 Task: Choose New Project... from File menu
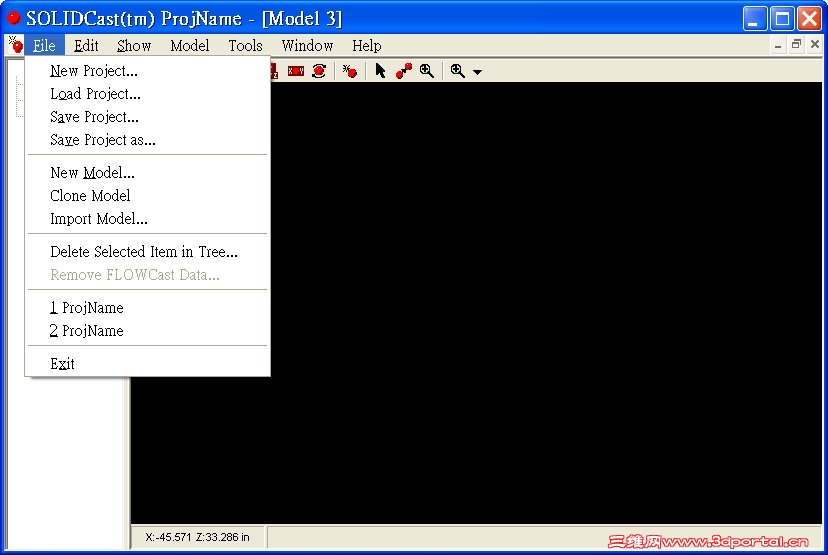(147, 71)
